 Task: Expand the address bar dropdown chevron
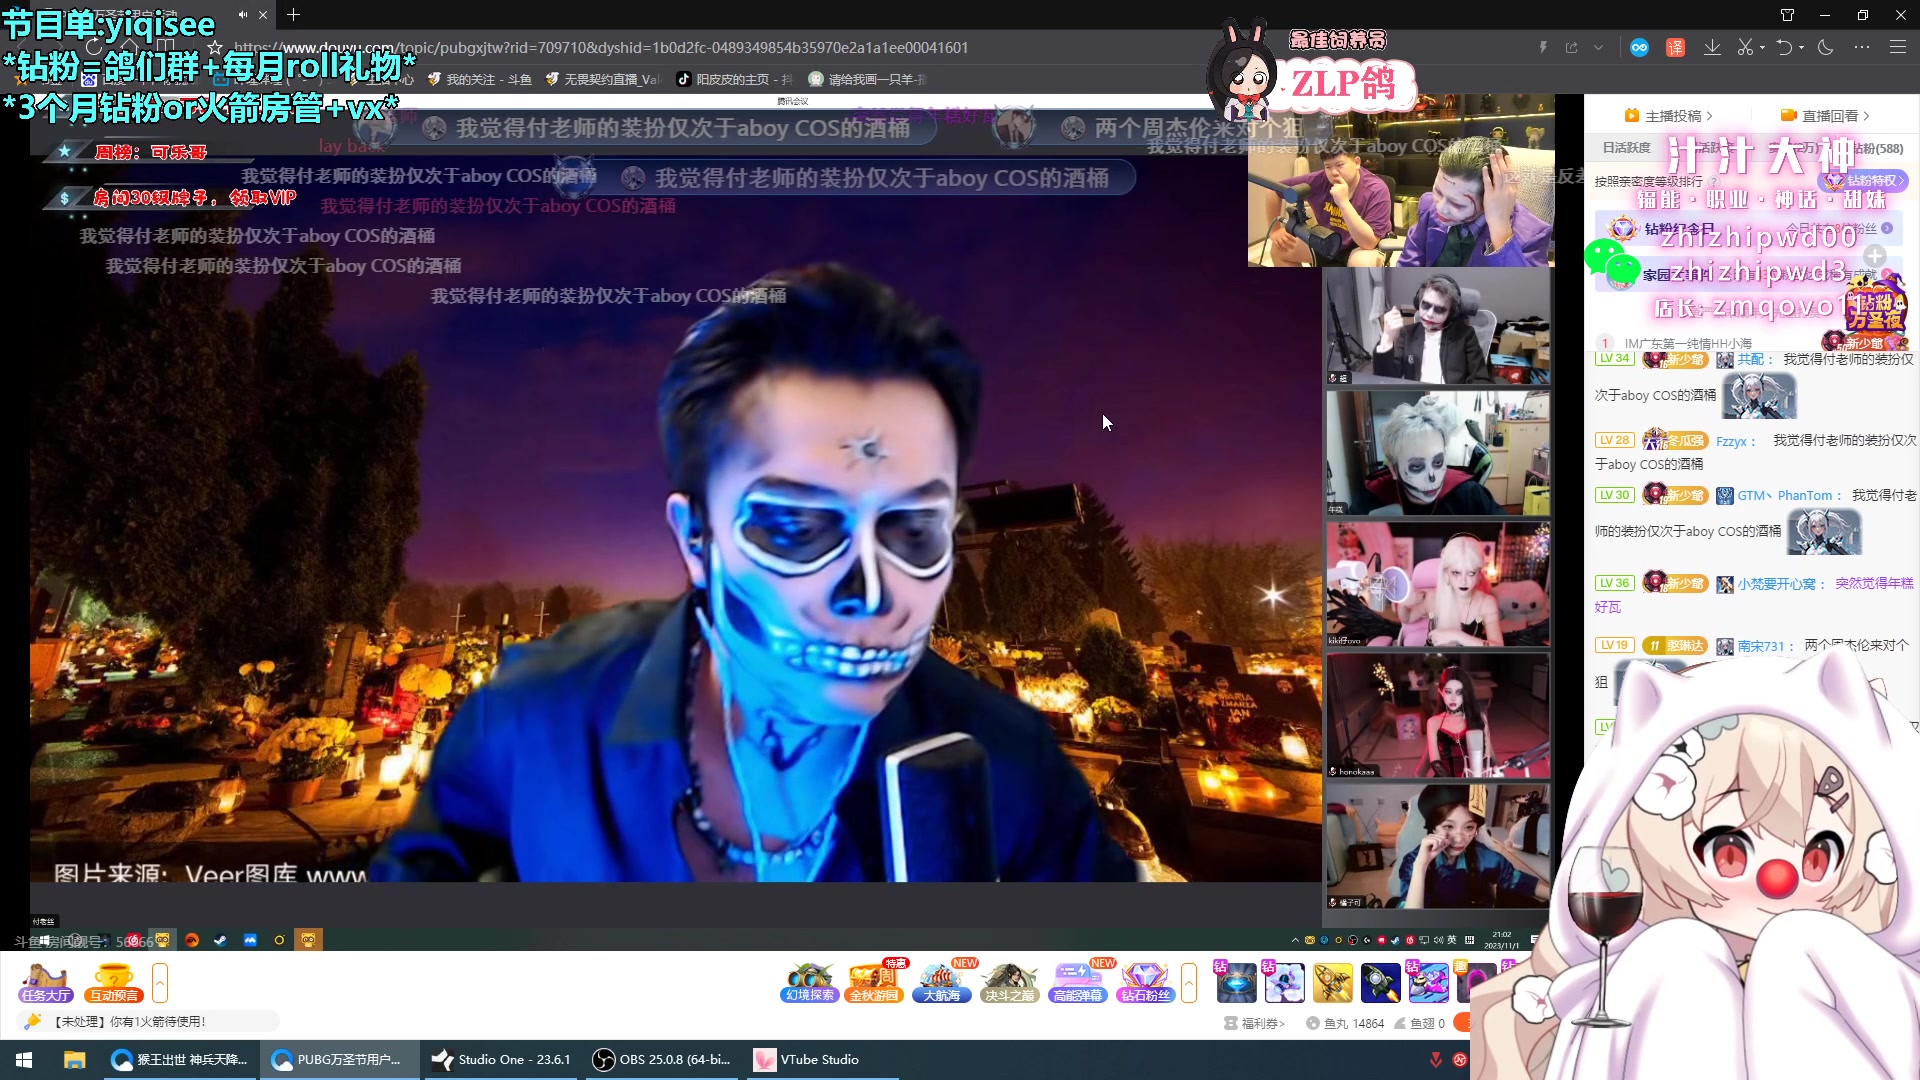point(1598,47)
